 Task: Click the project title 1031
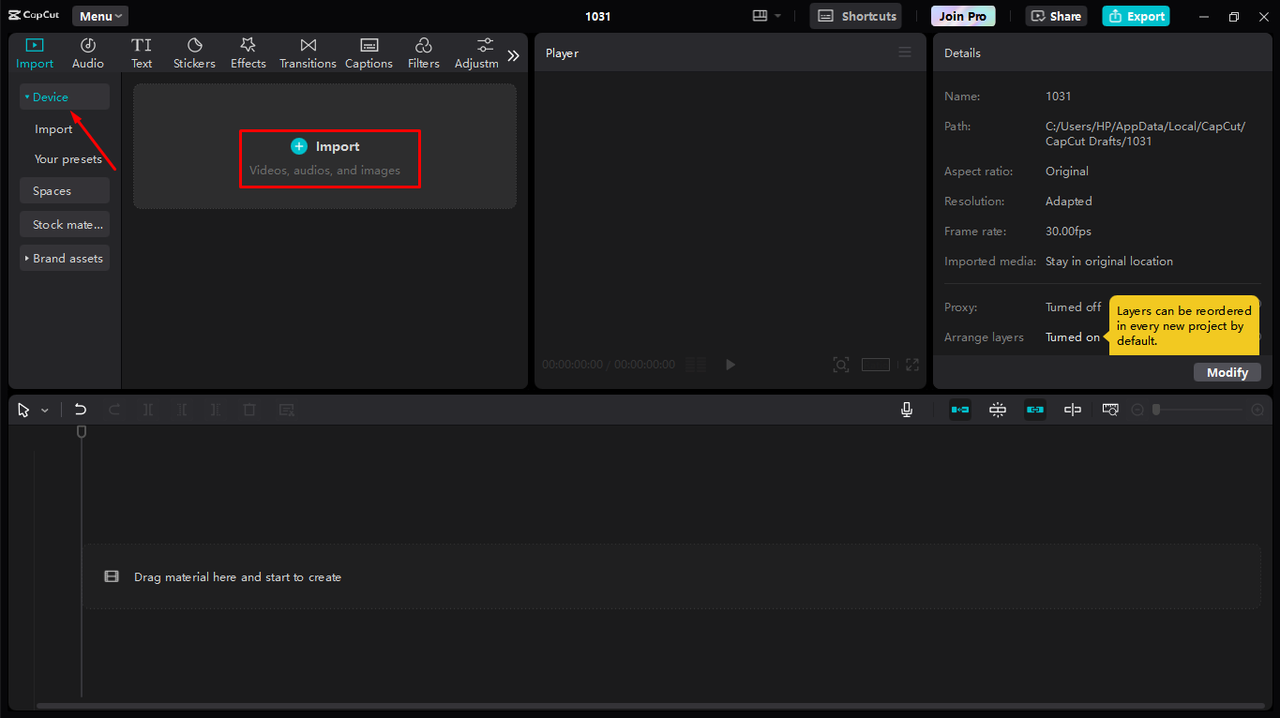point(598,16)
